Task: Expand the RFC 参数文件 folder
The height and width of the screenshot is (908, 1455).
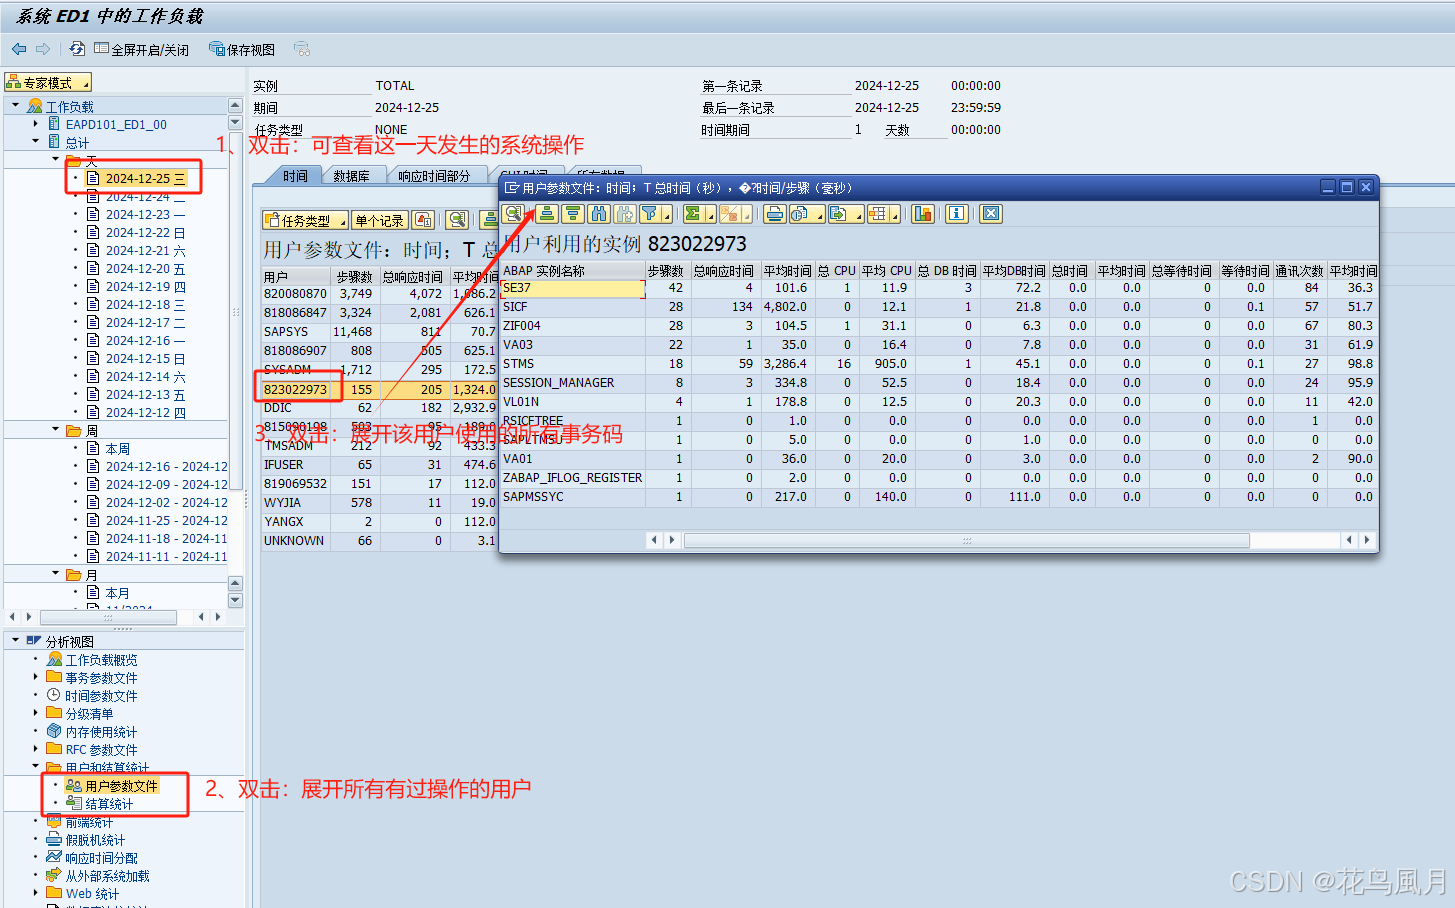Action: point(36,749)
